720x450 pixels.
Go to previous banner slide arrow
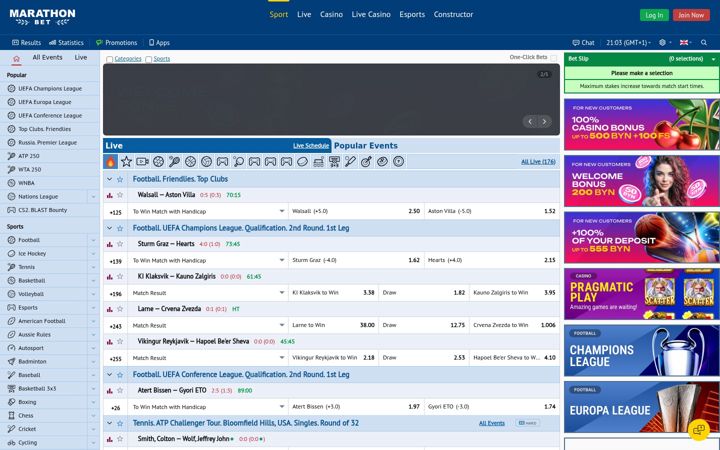pyautogui.click(x=530, y=122)
